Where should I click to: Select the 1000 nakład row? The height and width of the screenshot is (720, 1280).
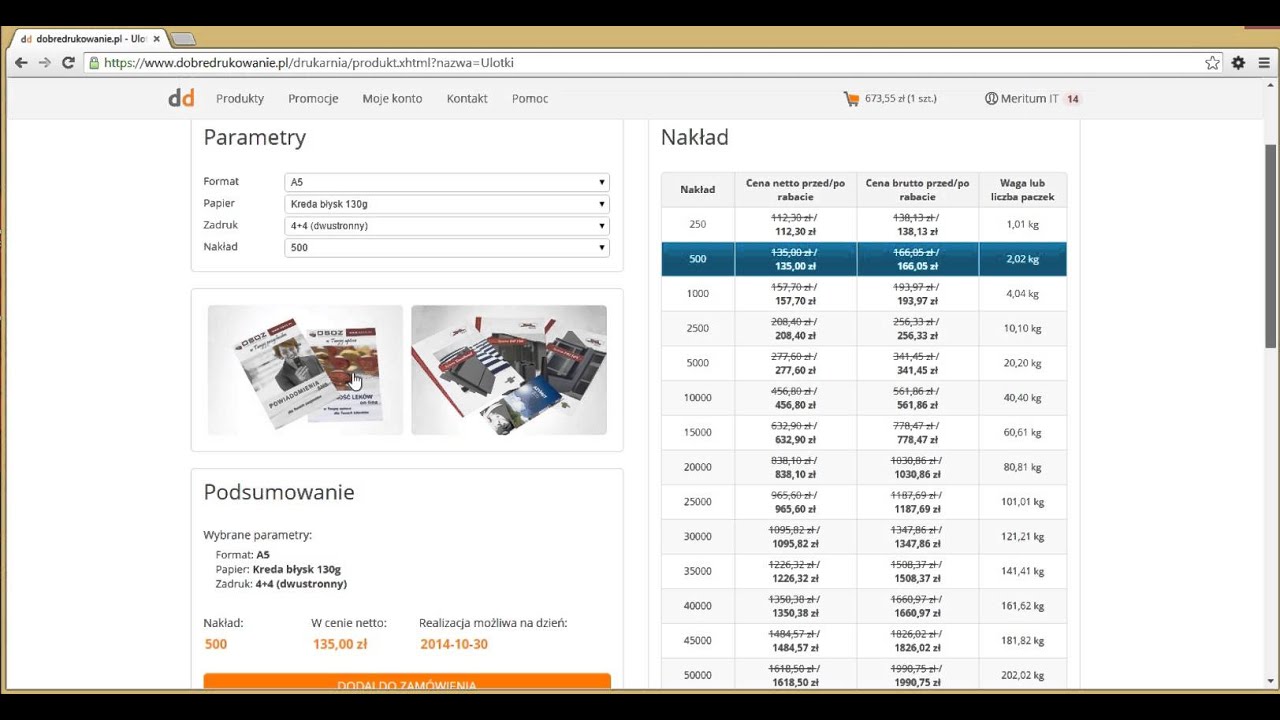click(864, 294)
